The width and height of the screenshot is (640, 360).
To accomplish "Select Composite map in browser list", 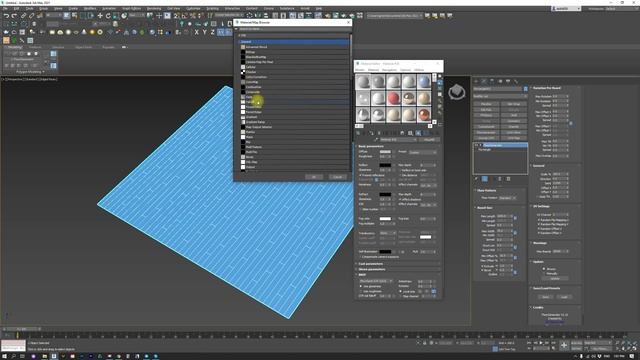I will tap(294, 92).
